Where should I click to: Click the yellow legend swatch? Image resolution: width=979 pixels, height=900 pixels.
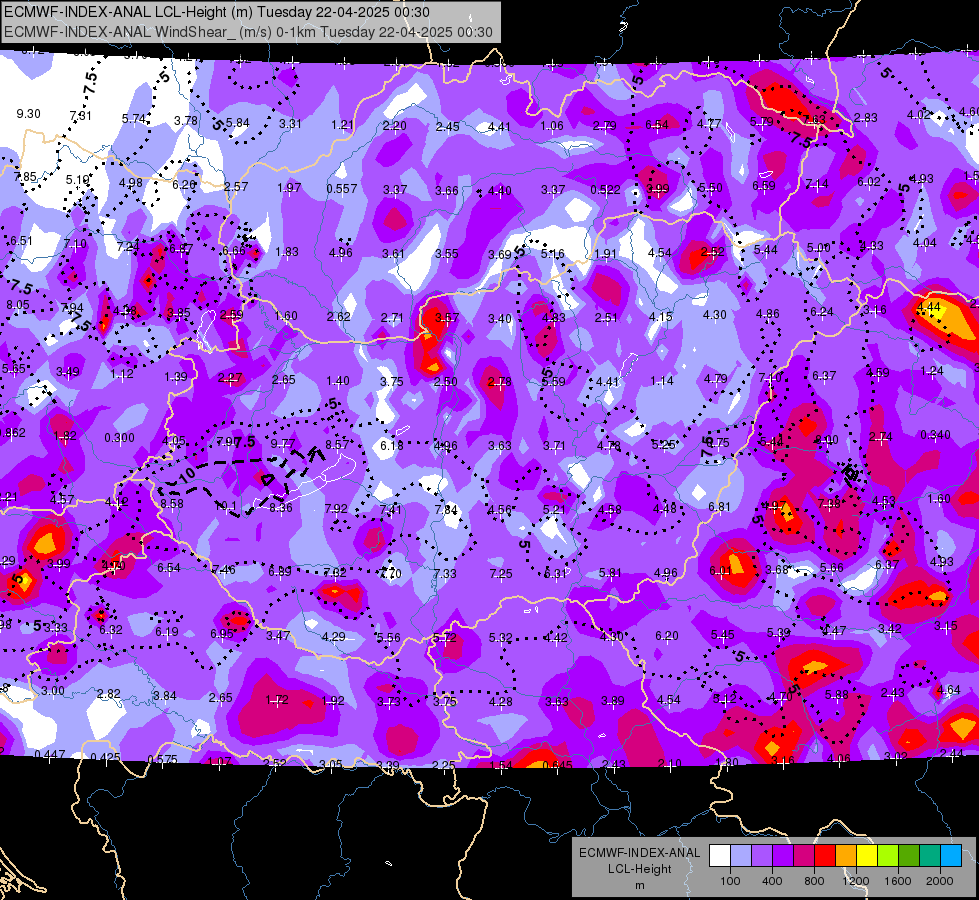point(867,855)
